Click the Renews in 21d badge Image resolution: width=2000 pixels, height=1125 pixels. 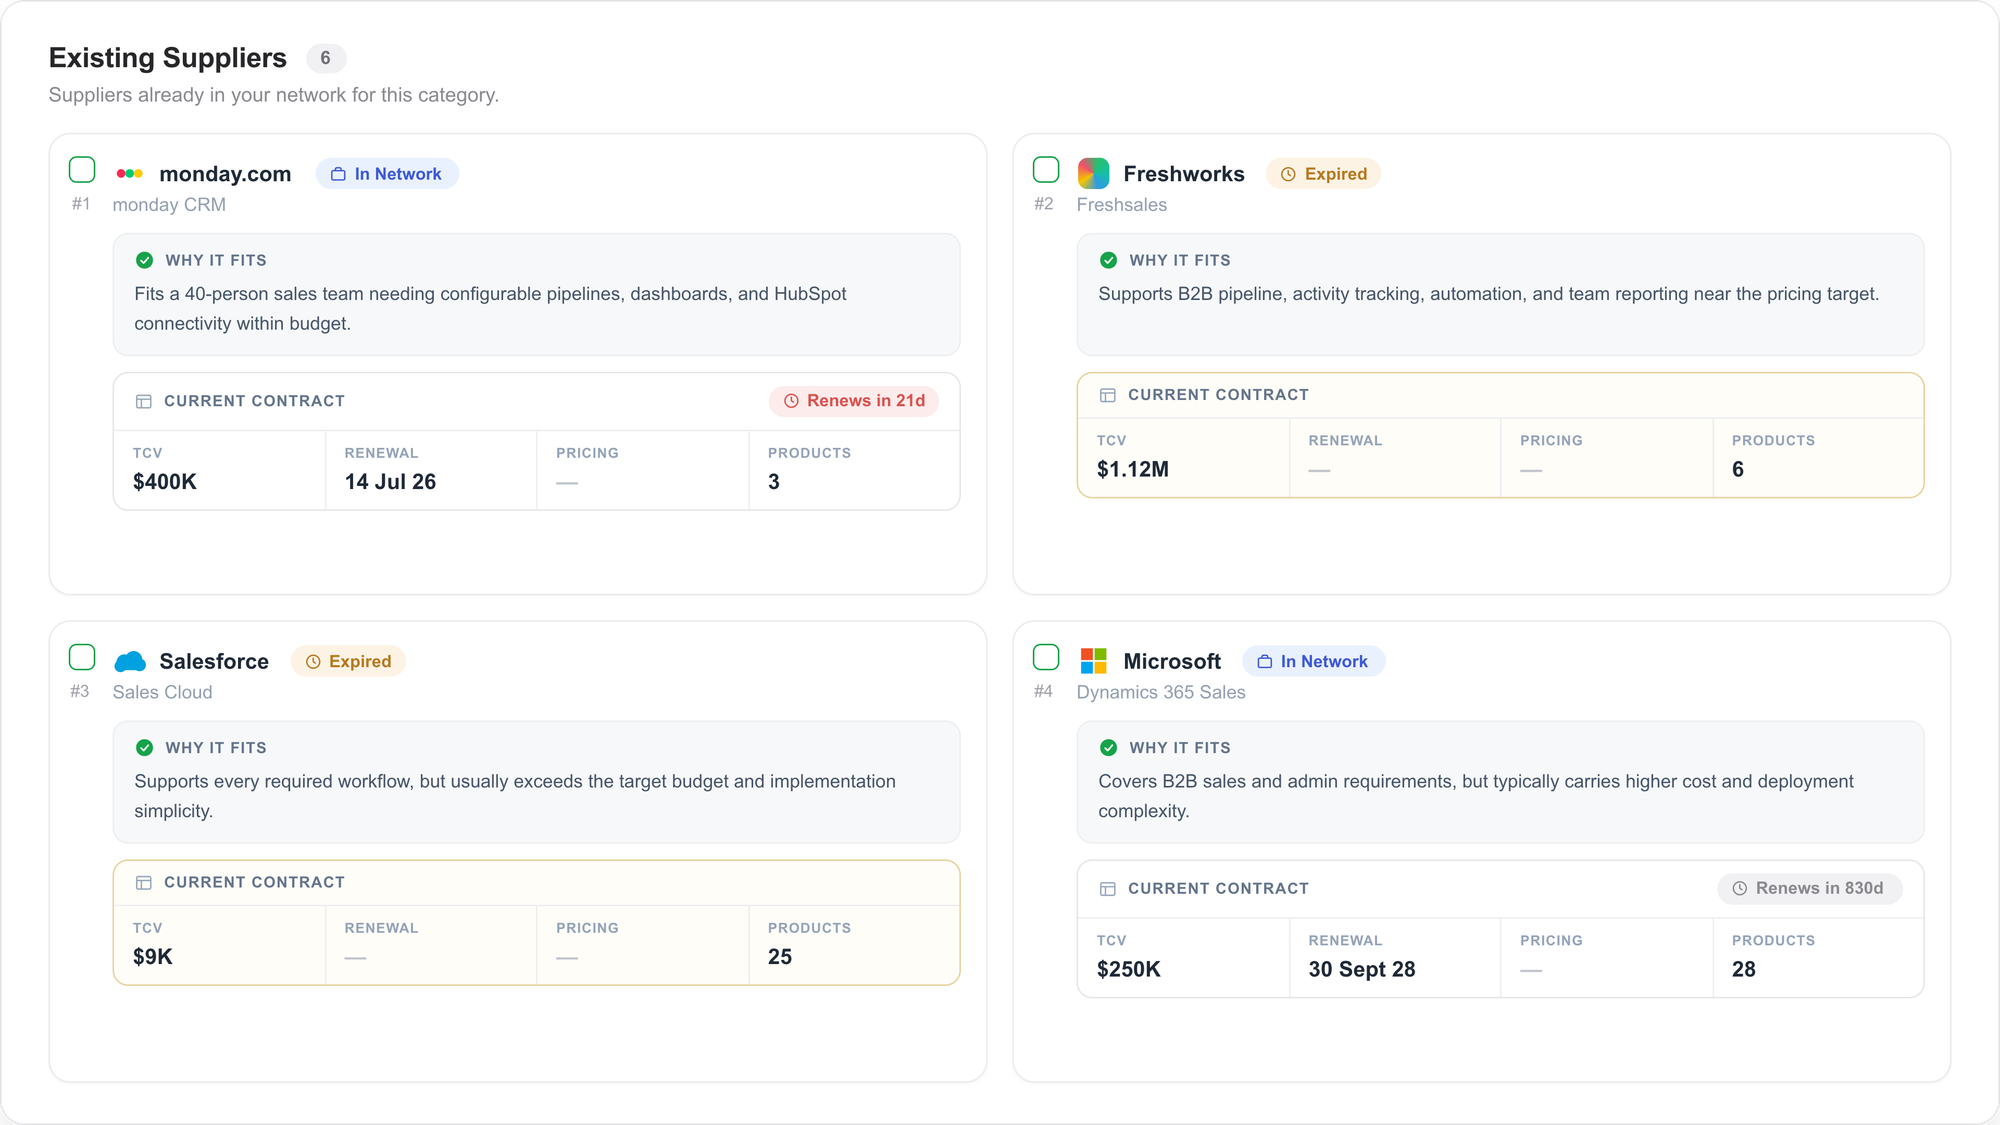[x=854, y=401]
